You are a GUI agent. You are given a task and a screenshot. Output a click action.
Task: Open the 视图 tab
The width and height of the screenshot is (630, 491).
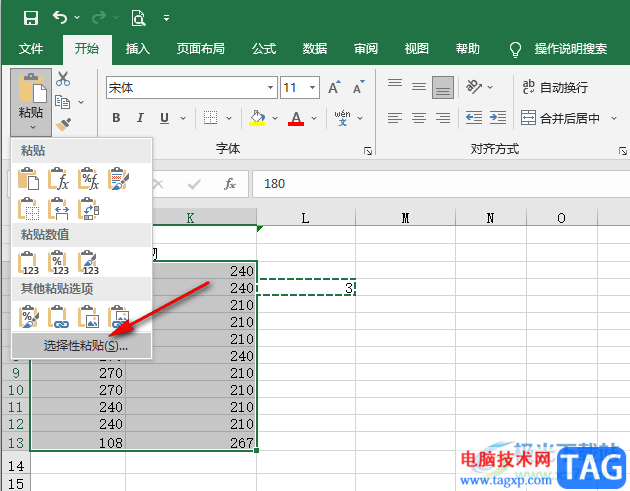coord(417,49)
